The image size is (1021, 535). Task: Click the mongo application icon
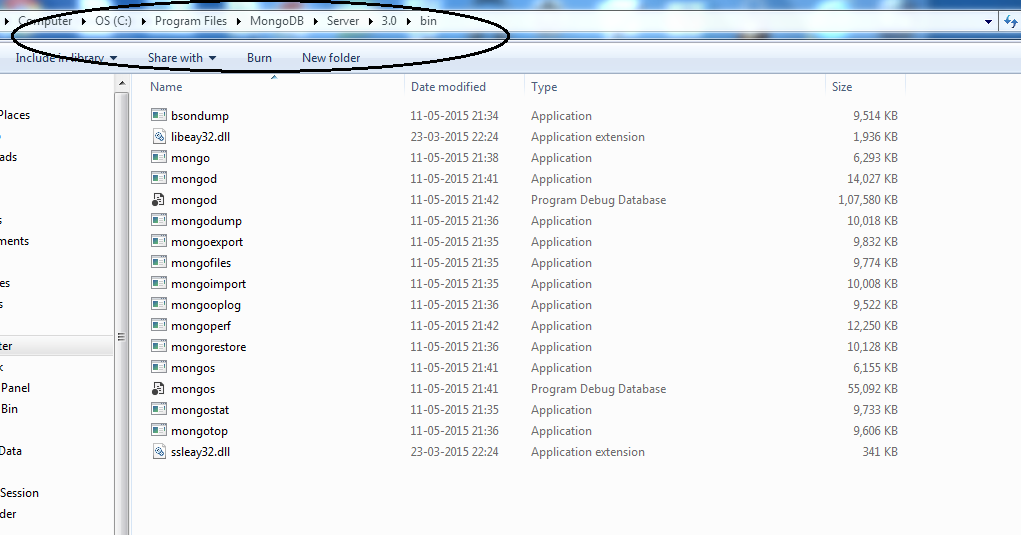[x=159, y=157]
